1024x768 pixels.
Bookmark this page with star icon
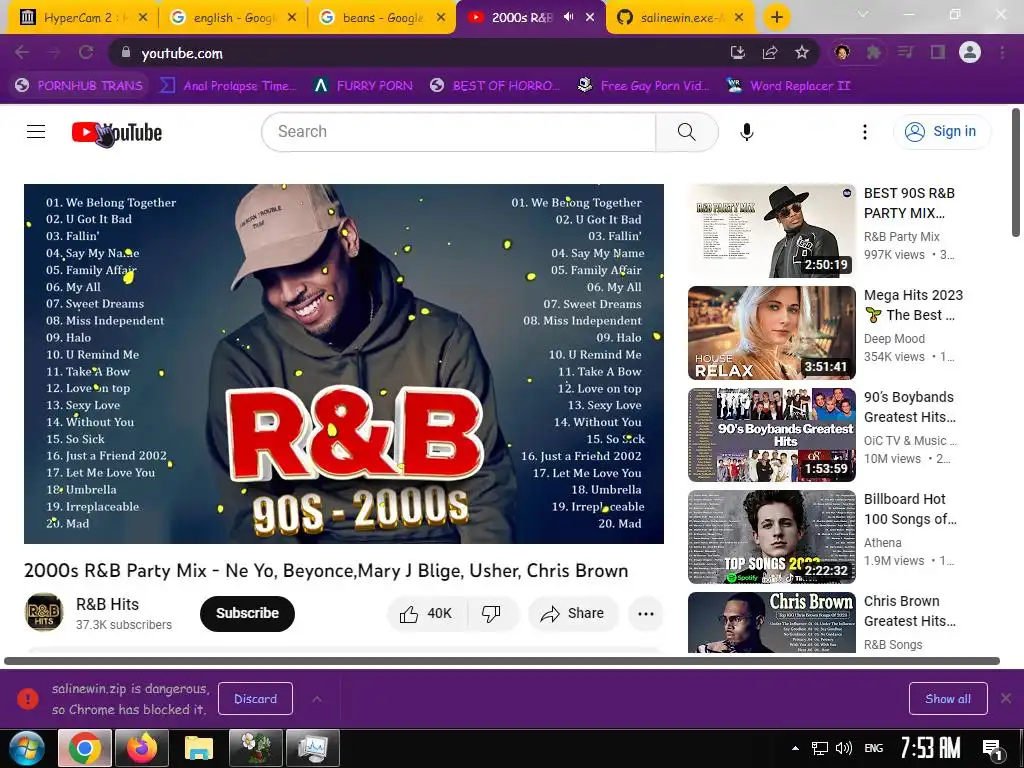click(802, 52)
